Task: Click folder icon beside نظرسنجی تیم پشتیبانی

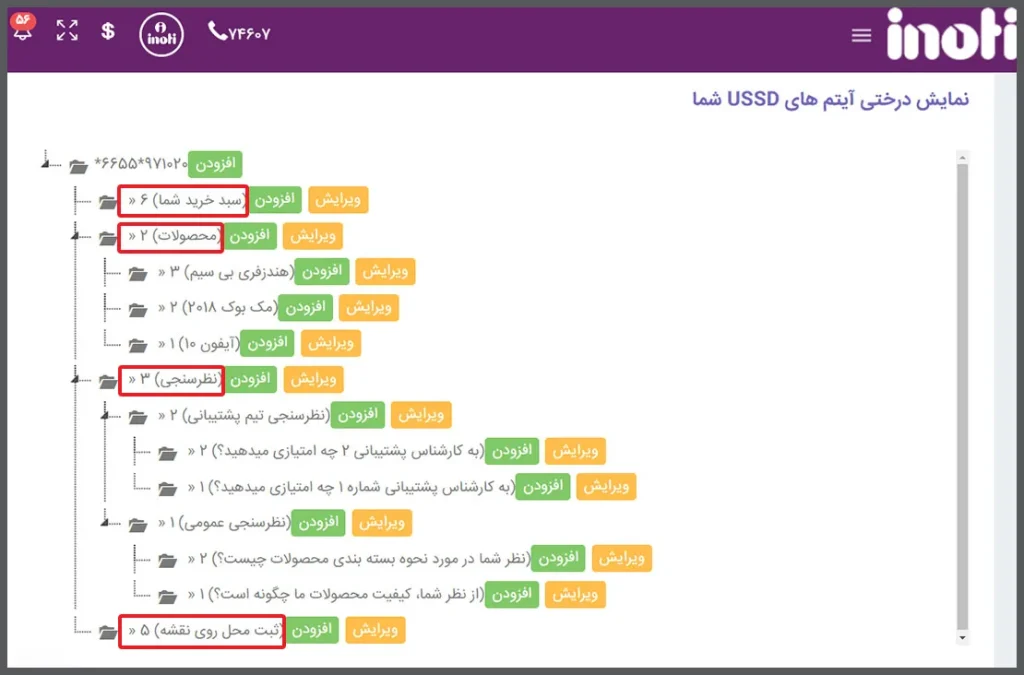Action: [137, 416]
